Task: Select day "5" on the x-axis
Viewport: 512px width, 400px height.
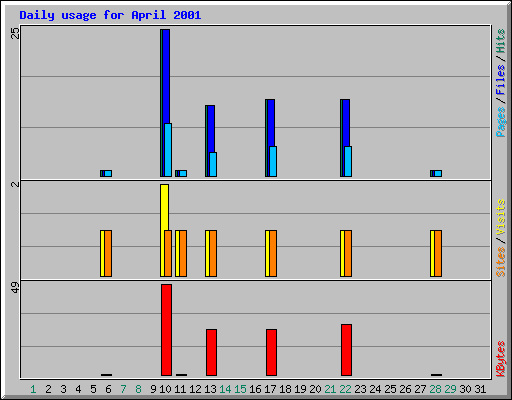Action: tap(93, 389)
